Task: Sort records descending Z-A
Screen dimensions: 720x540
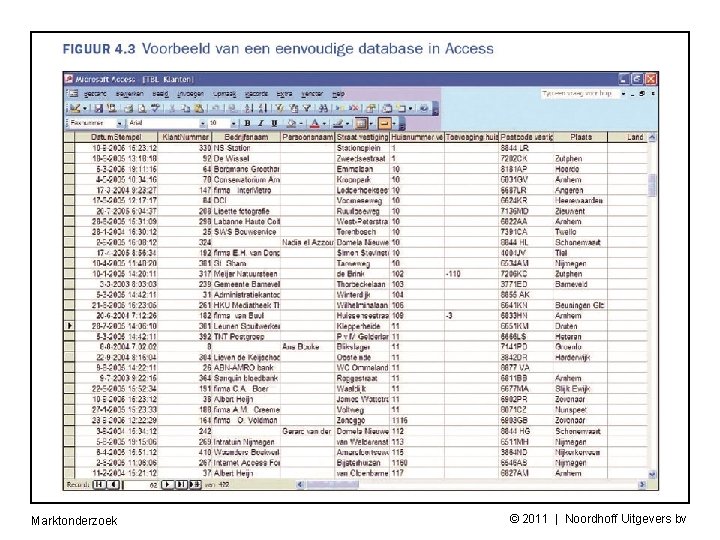Action: [x=263, y=108]
